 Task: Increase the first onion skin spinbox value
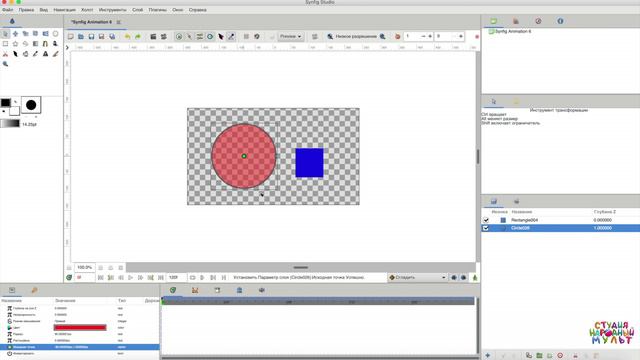pos(430,36)
